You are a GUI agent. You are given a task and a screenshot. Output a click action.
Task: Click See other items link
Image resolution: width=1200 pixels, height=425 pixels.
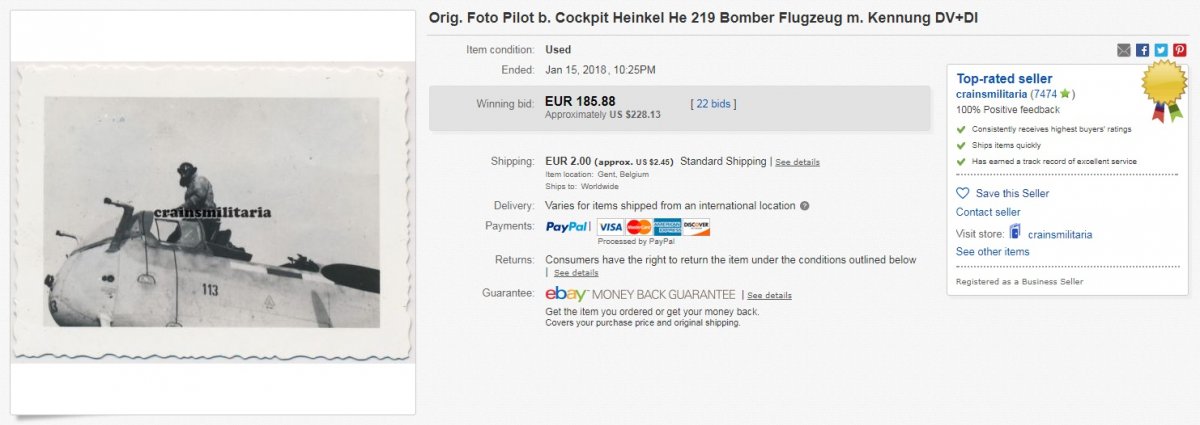point(992,252)
